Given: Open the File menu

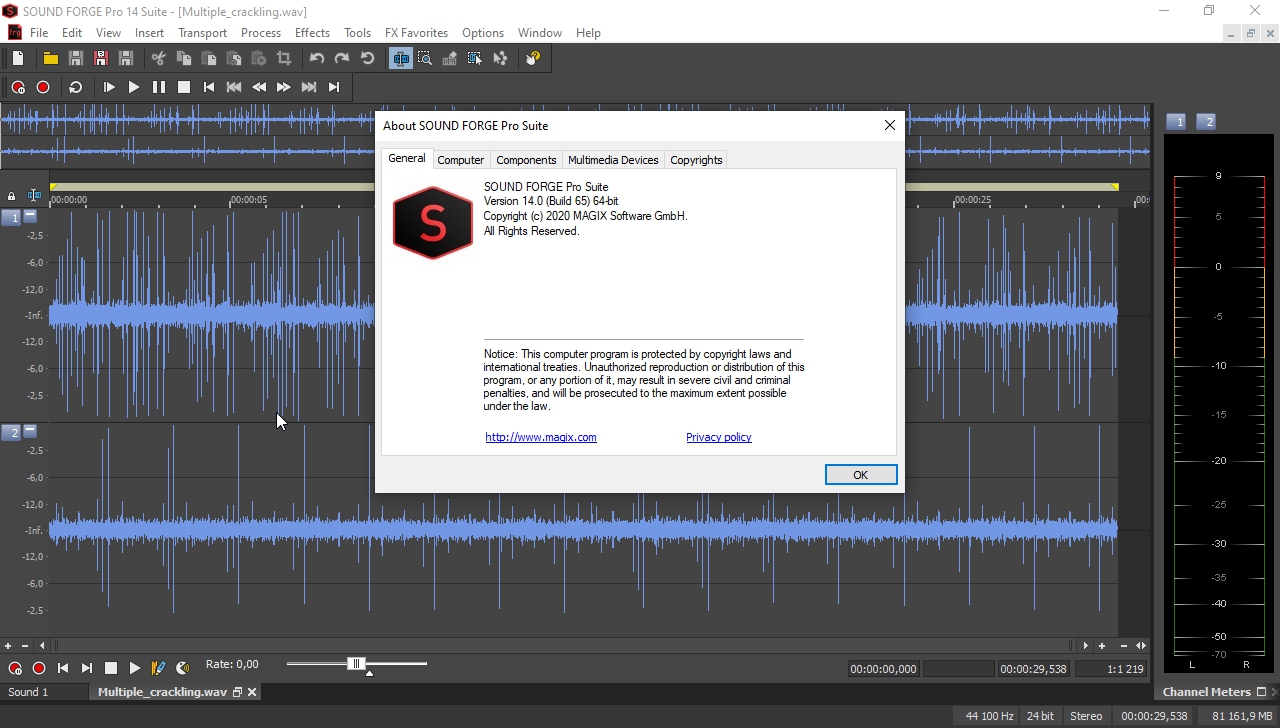Looking at the screenshot, I should tap(39, 33).
